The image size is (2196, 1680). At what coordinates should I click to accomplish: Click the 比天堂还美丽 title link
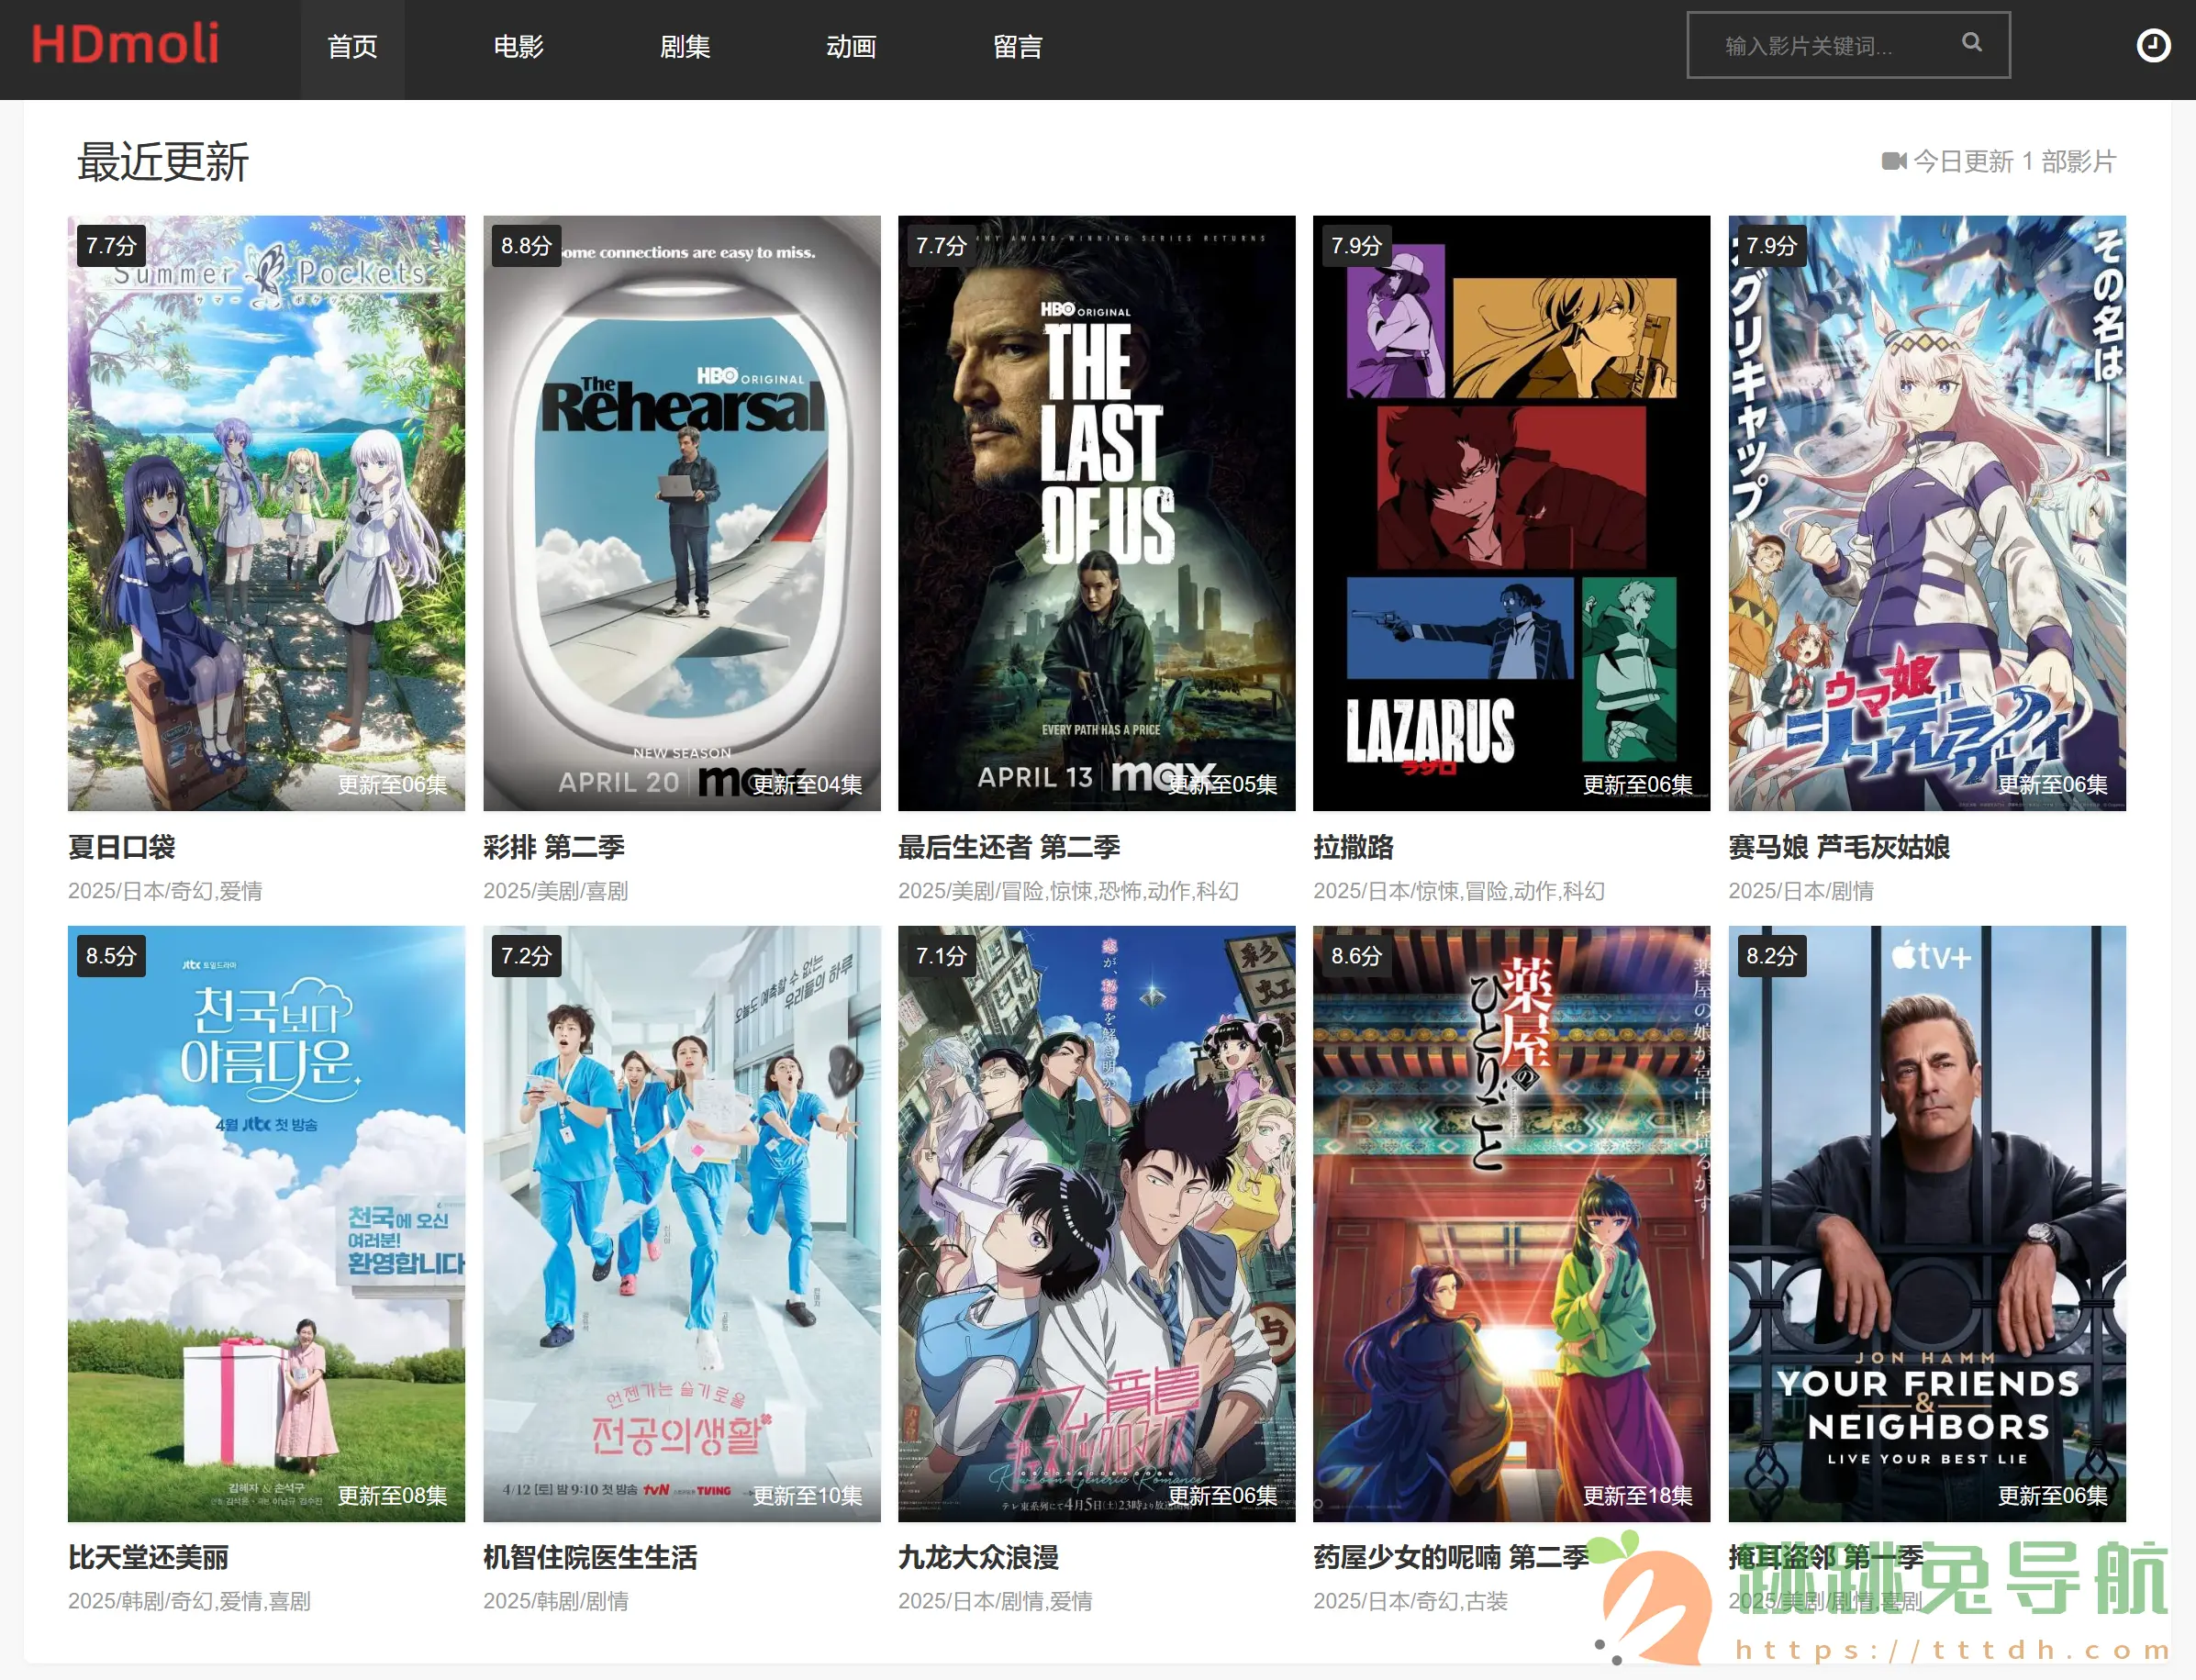pos(148,1557)
